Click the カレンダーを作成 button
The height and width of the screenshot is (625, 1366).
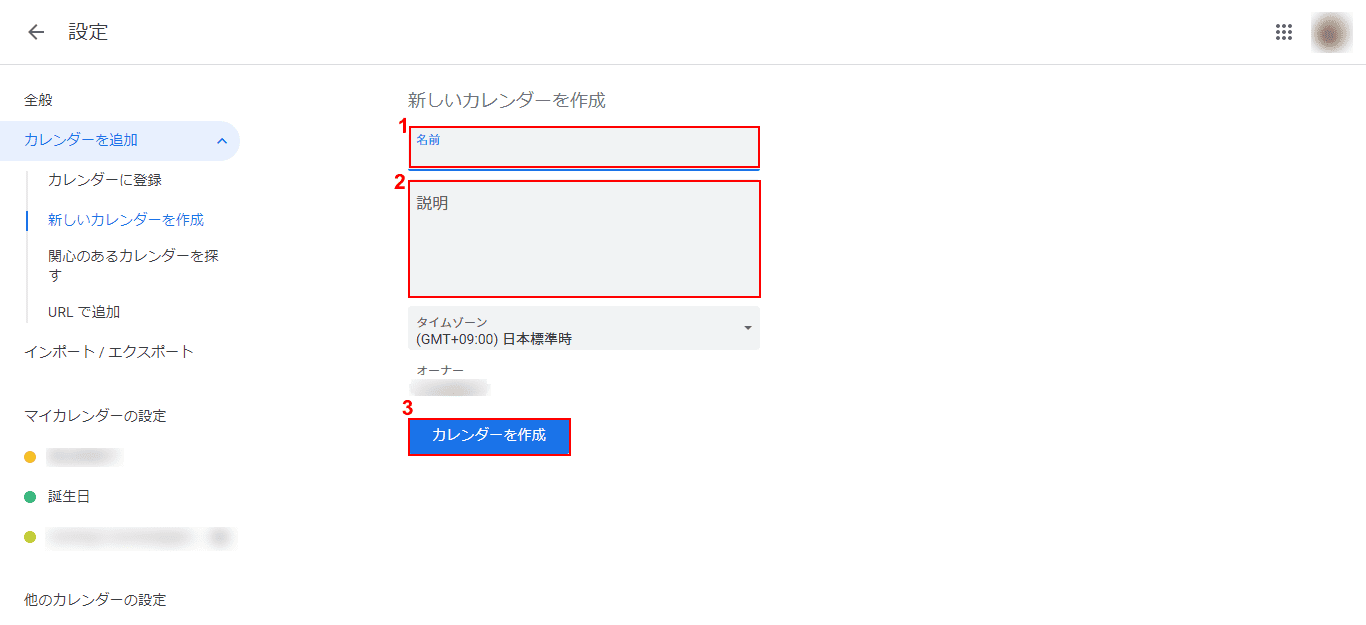click(489, 436)
